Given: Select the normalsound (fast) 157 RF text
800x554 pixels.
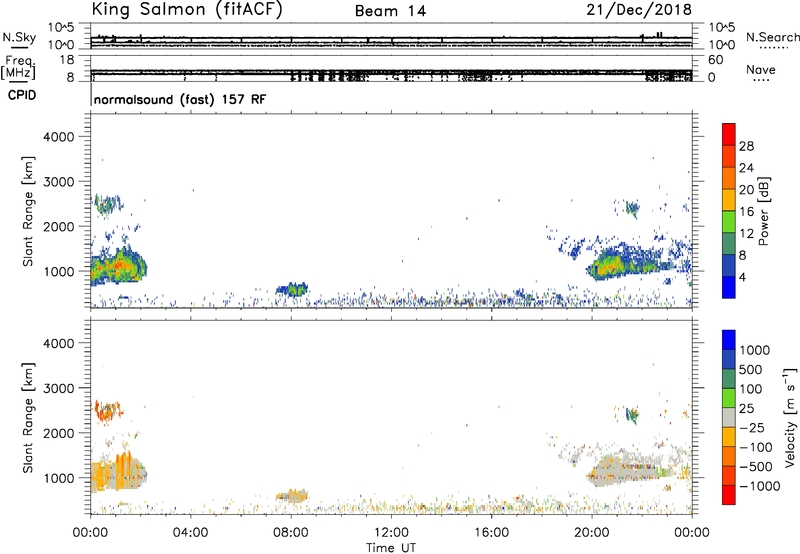Looking at the screenshot, I should (180, 99).
